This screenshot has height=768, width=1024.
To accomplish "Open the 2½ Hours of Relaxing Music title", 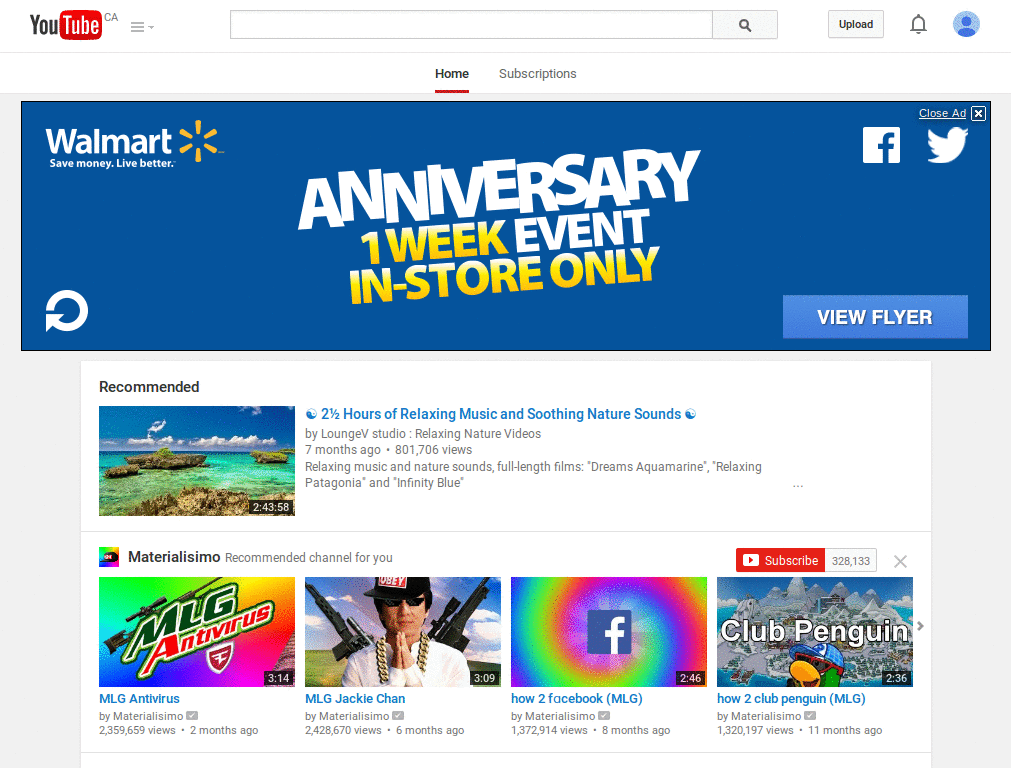I will coord(500,414).
